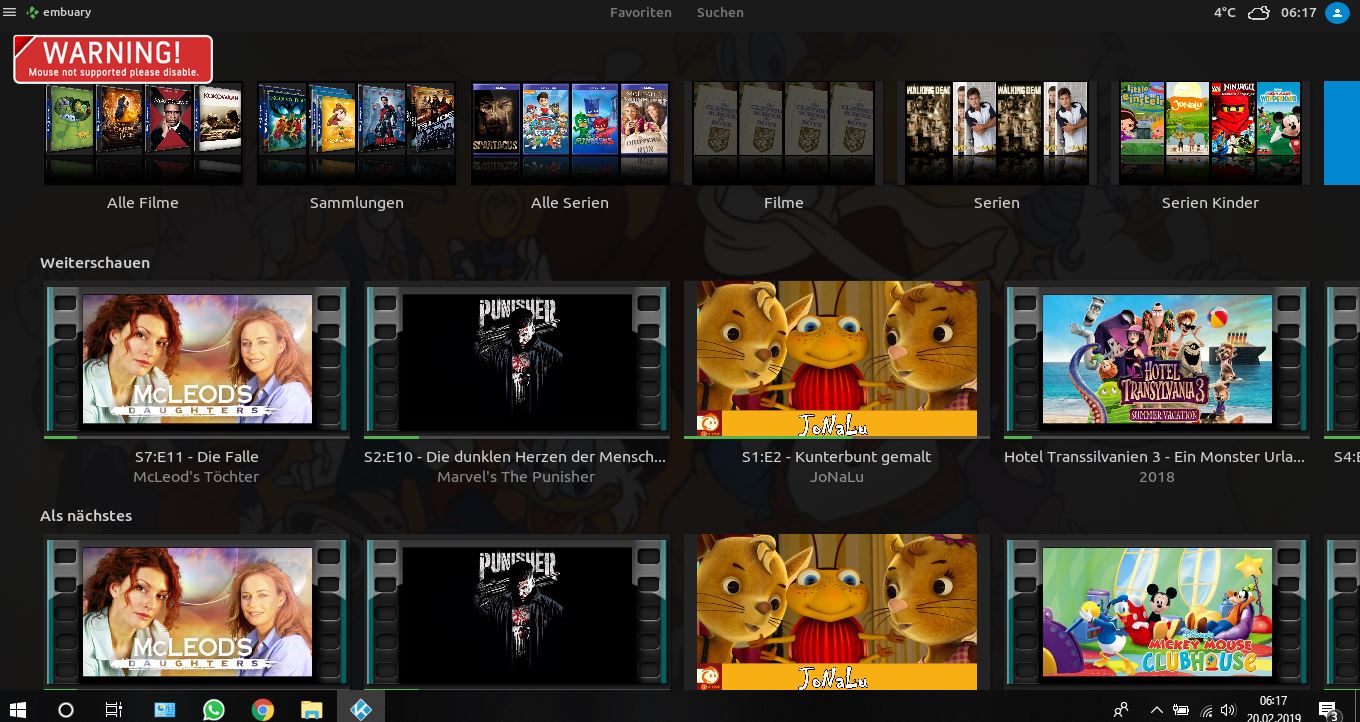Resume the Punisher thumbnail under Weiterschauen
1360x722 pixels.
[517, 359]
